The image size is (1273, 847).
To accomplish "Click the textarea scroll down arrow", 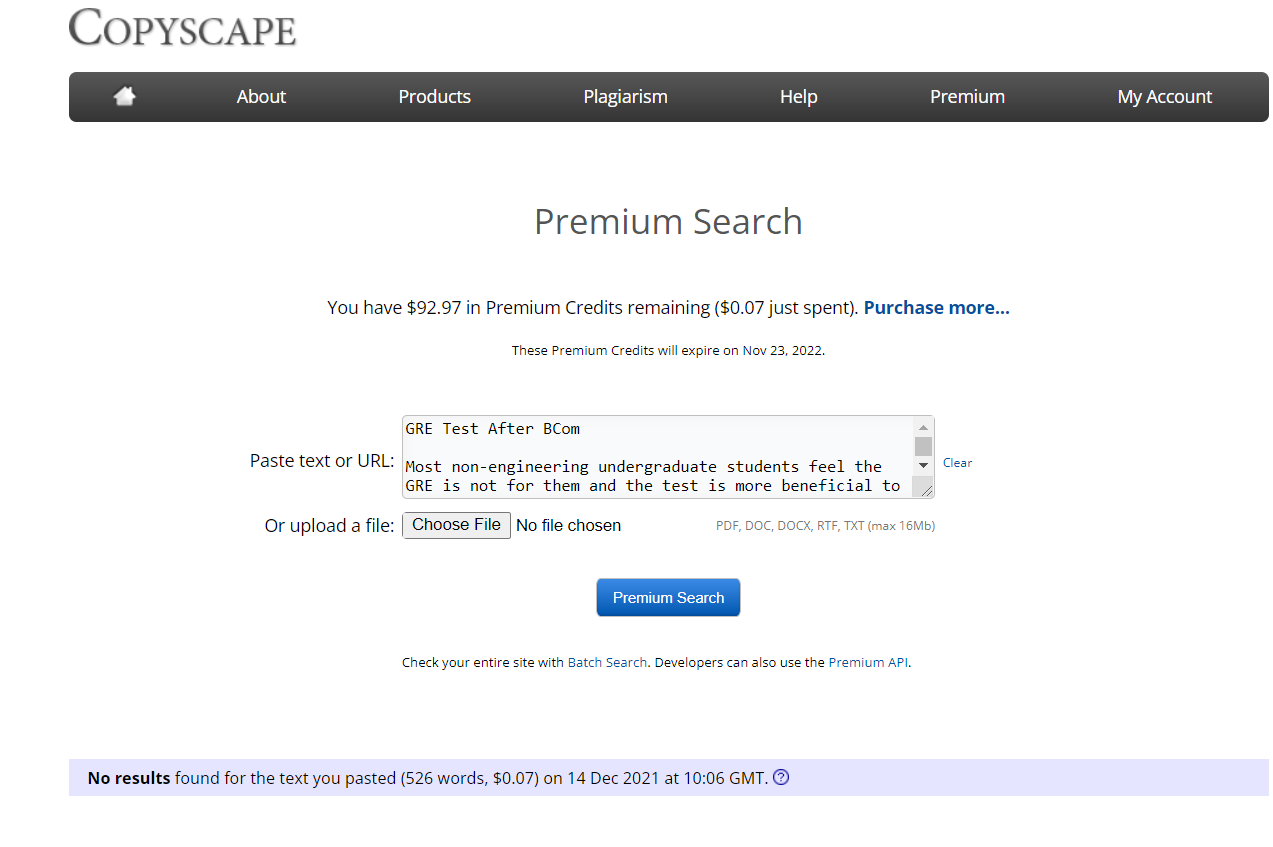I will [923, 466].
